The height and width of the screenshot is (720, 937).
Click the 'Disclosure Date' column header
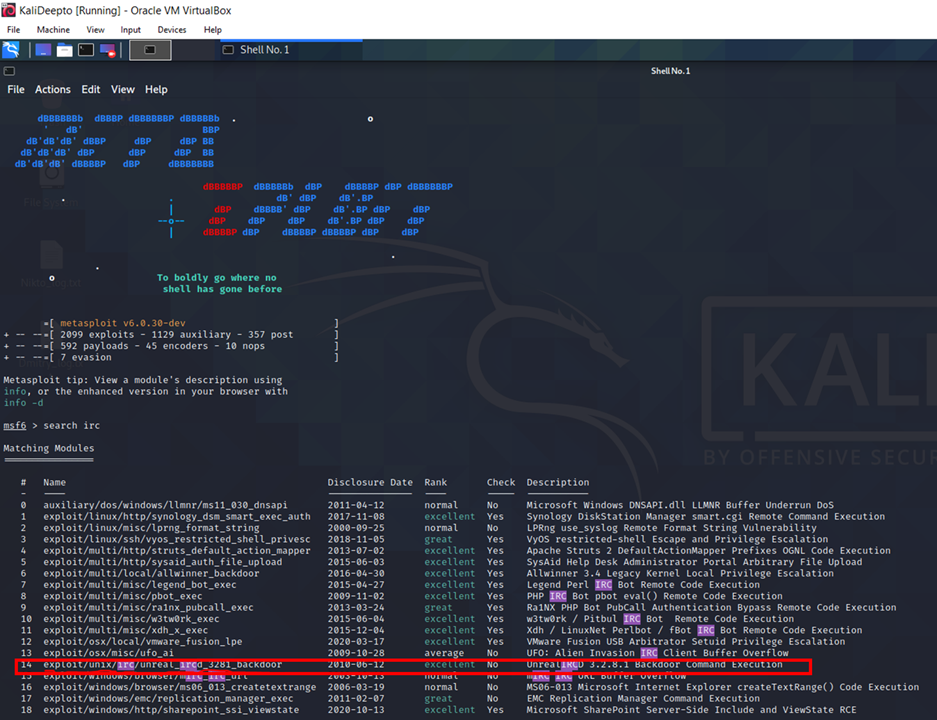[370, 482]
